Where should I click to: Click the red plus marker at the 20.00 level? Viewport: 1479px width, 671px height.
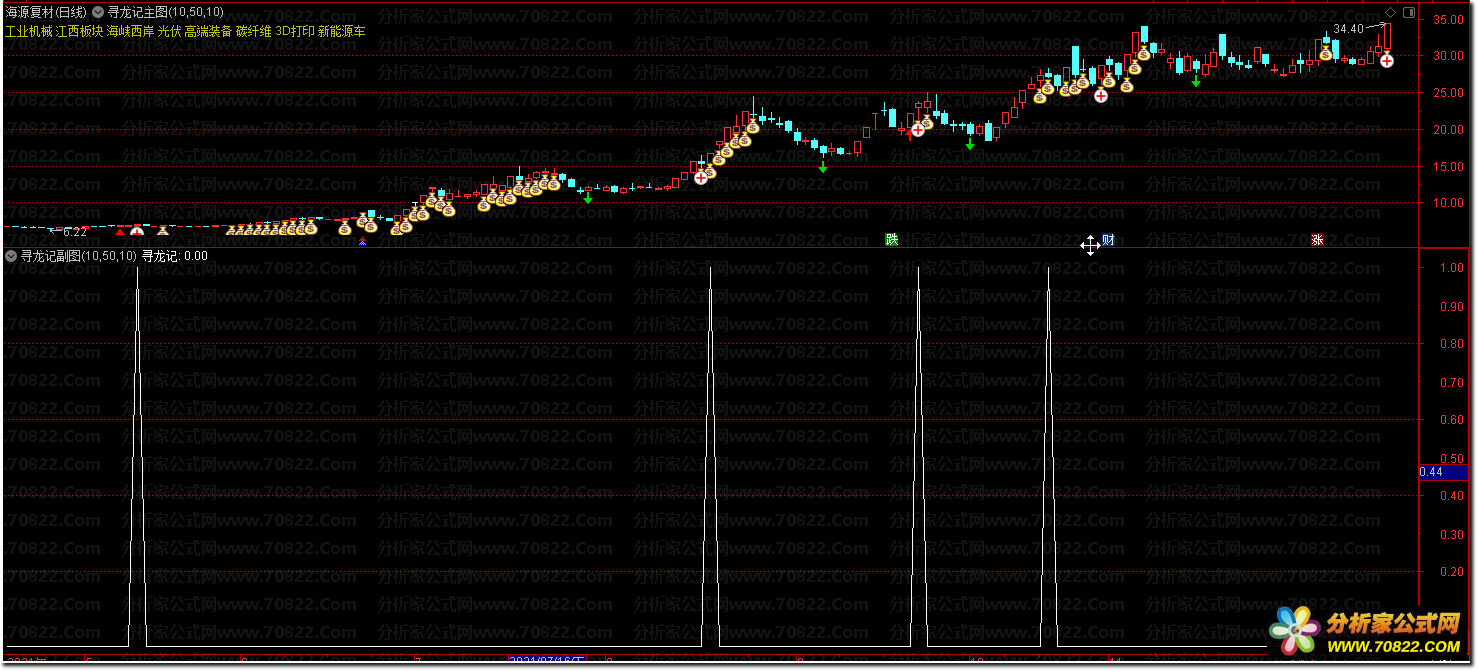click(x=917, y=129)
